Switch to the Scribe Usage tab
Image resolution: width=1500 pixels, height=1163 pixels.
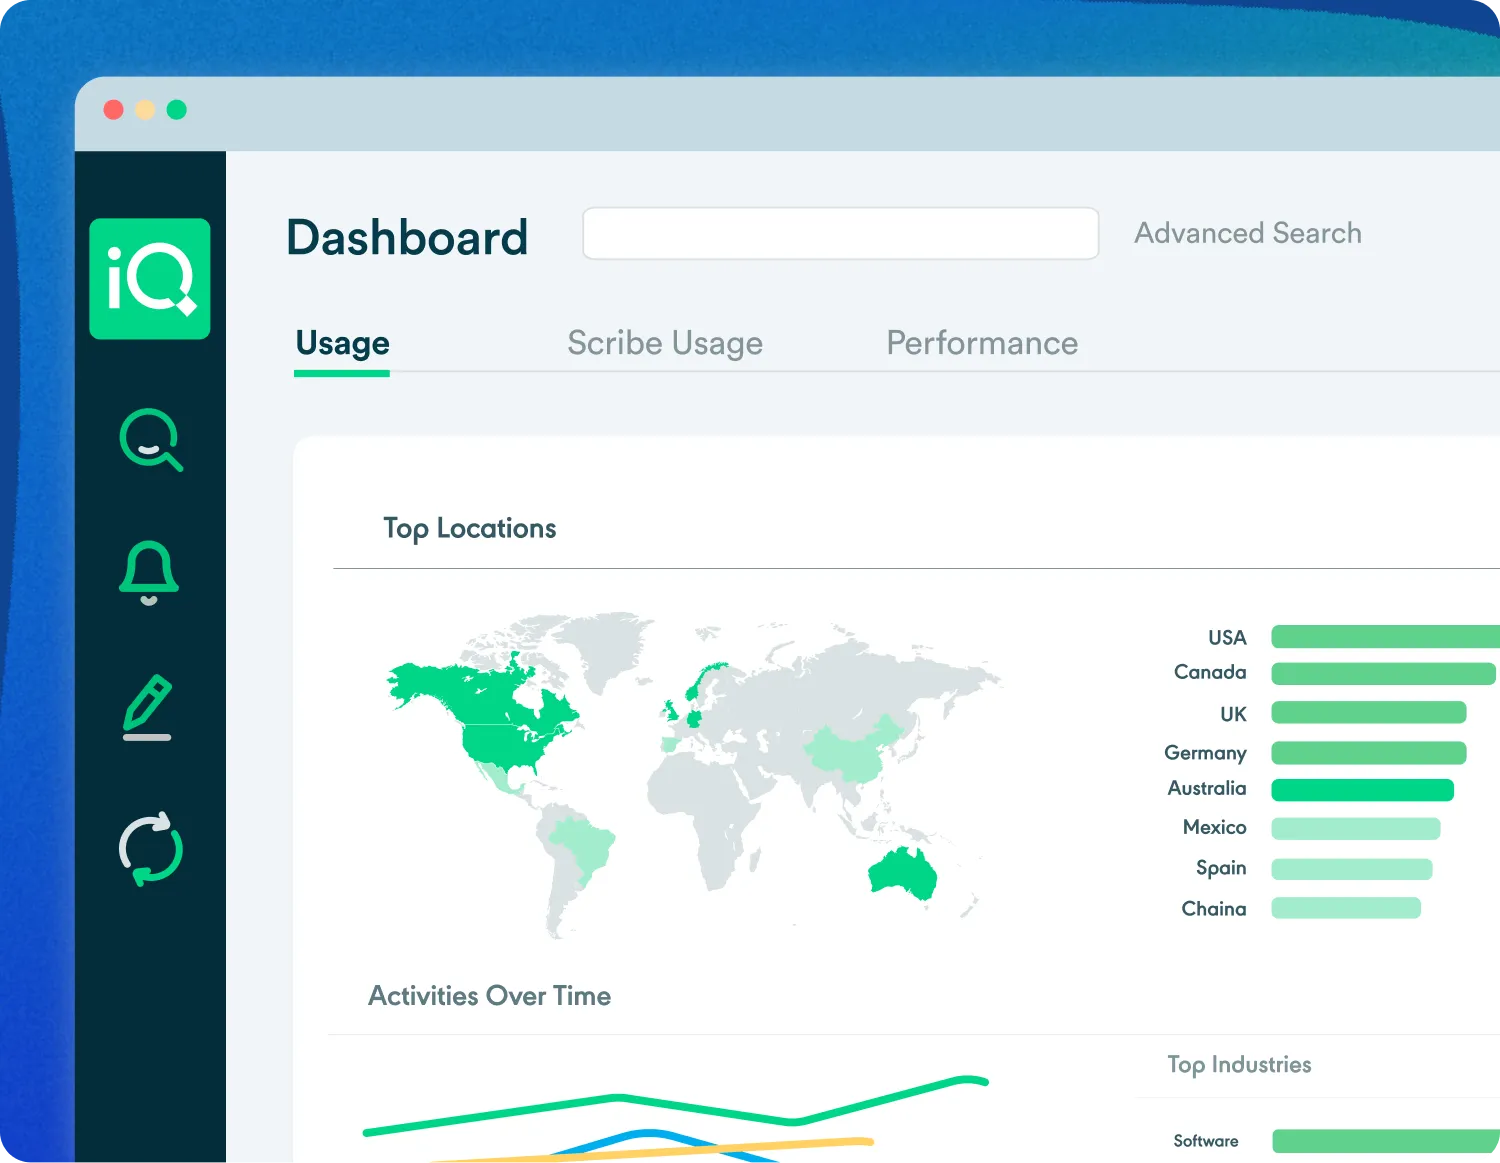[665, 344]
